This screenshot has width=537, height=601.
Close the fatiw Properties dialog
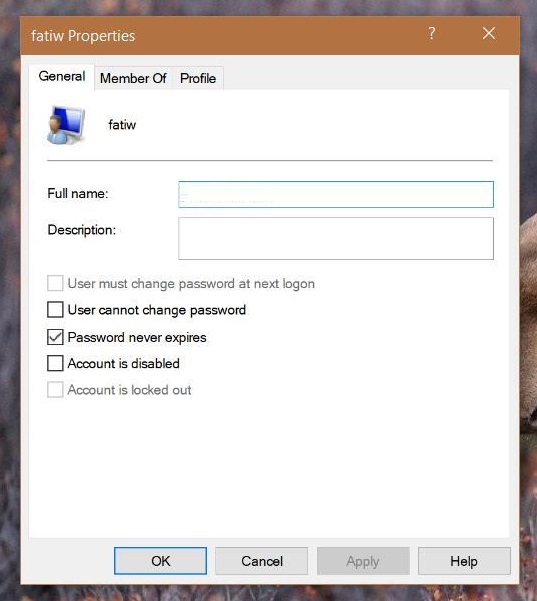click(489, 34)
